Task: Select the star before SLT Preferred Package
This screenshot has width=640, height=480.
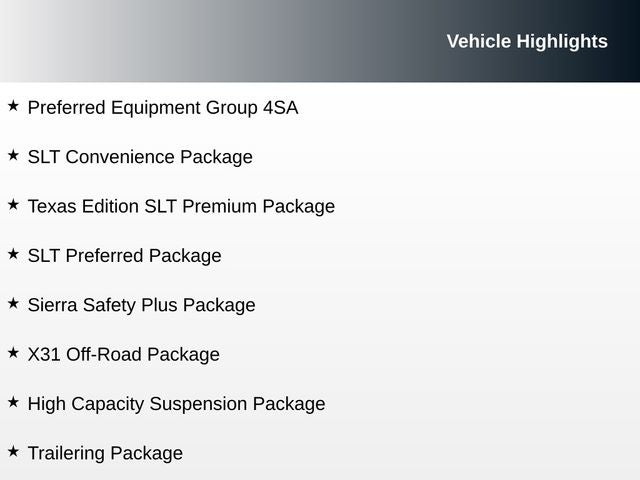Action: (x=13, y=254)
